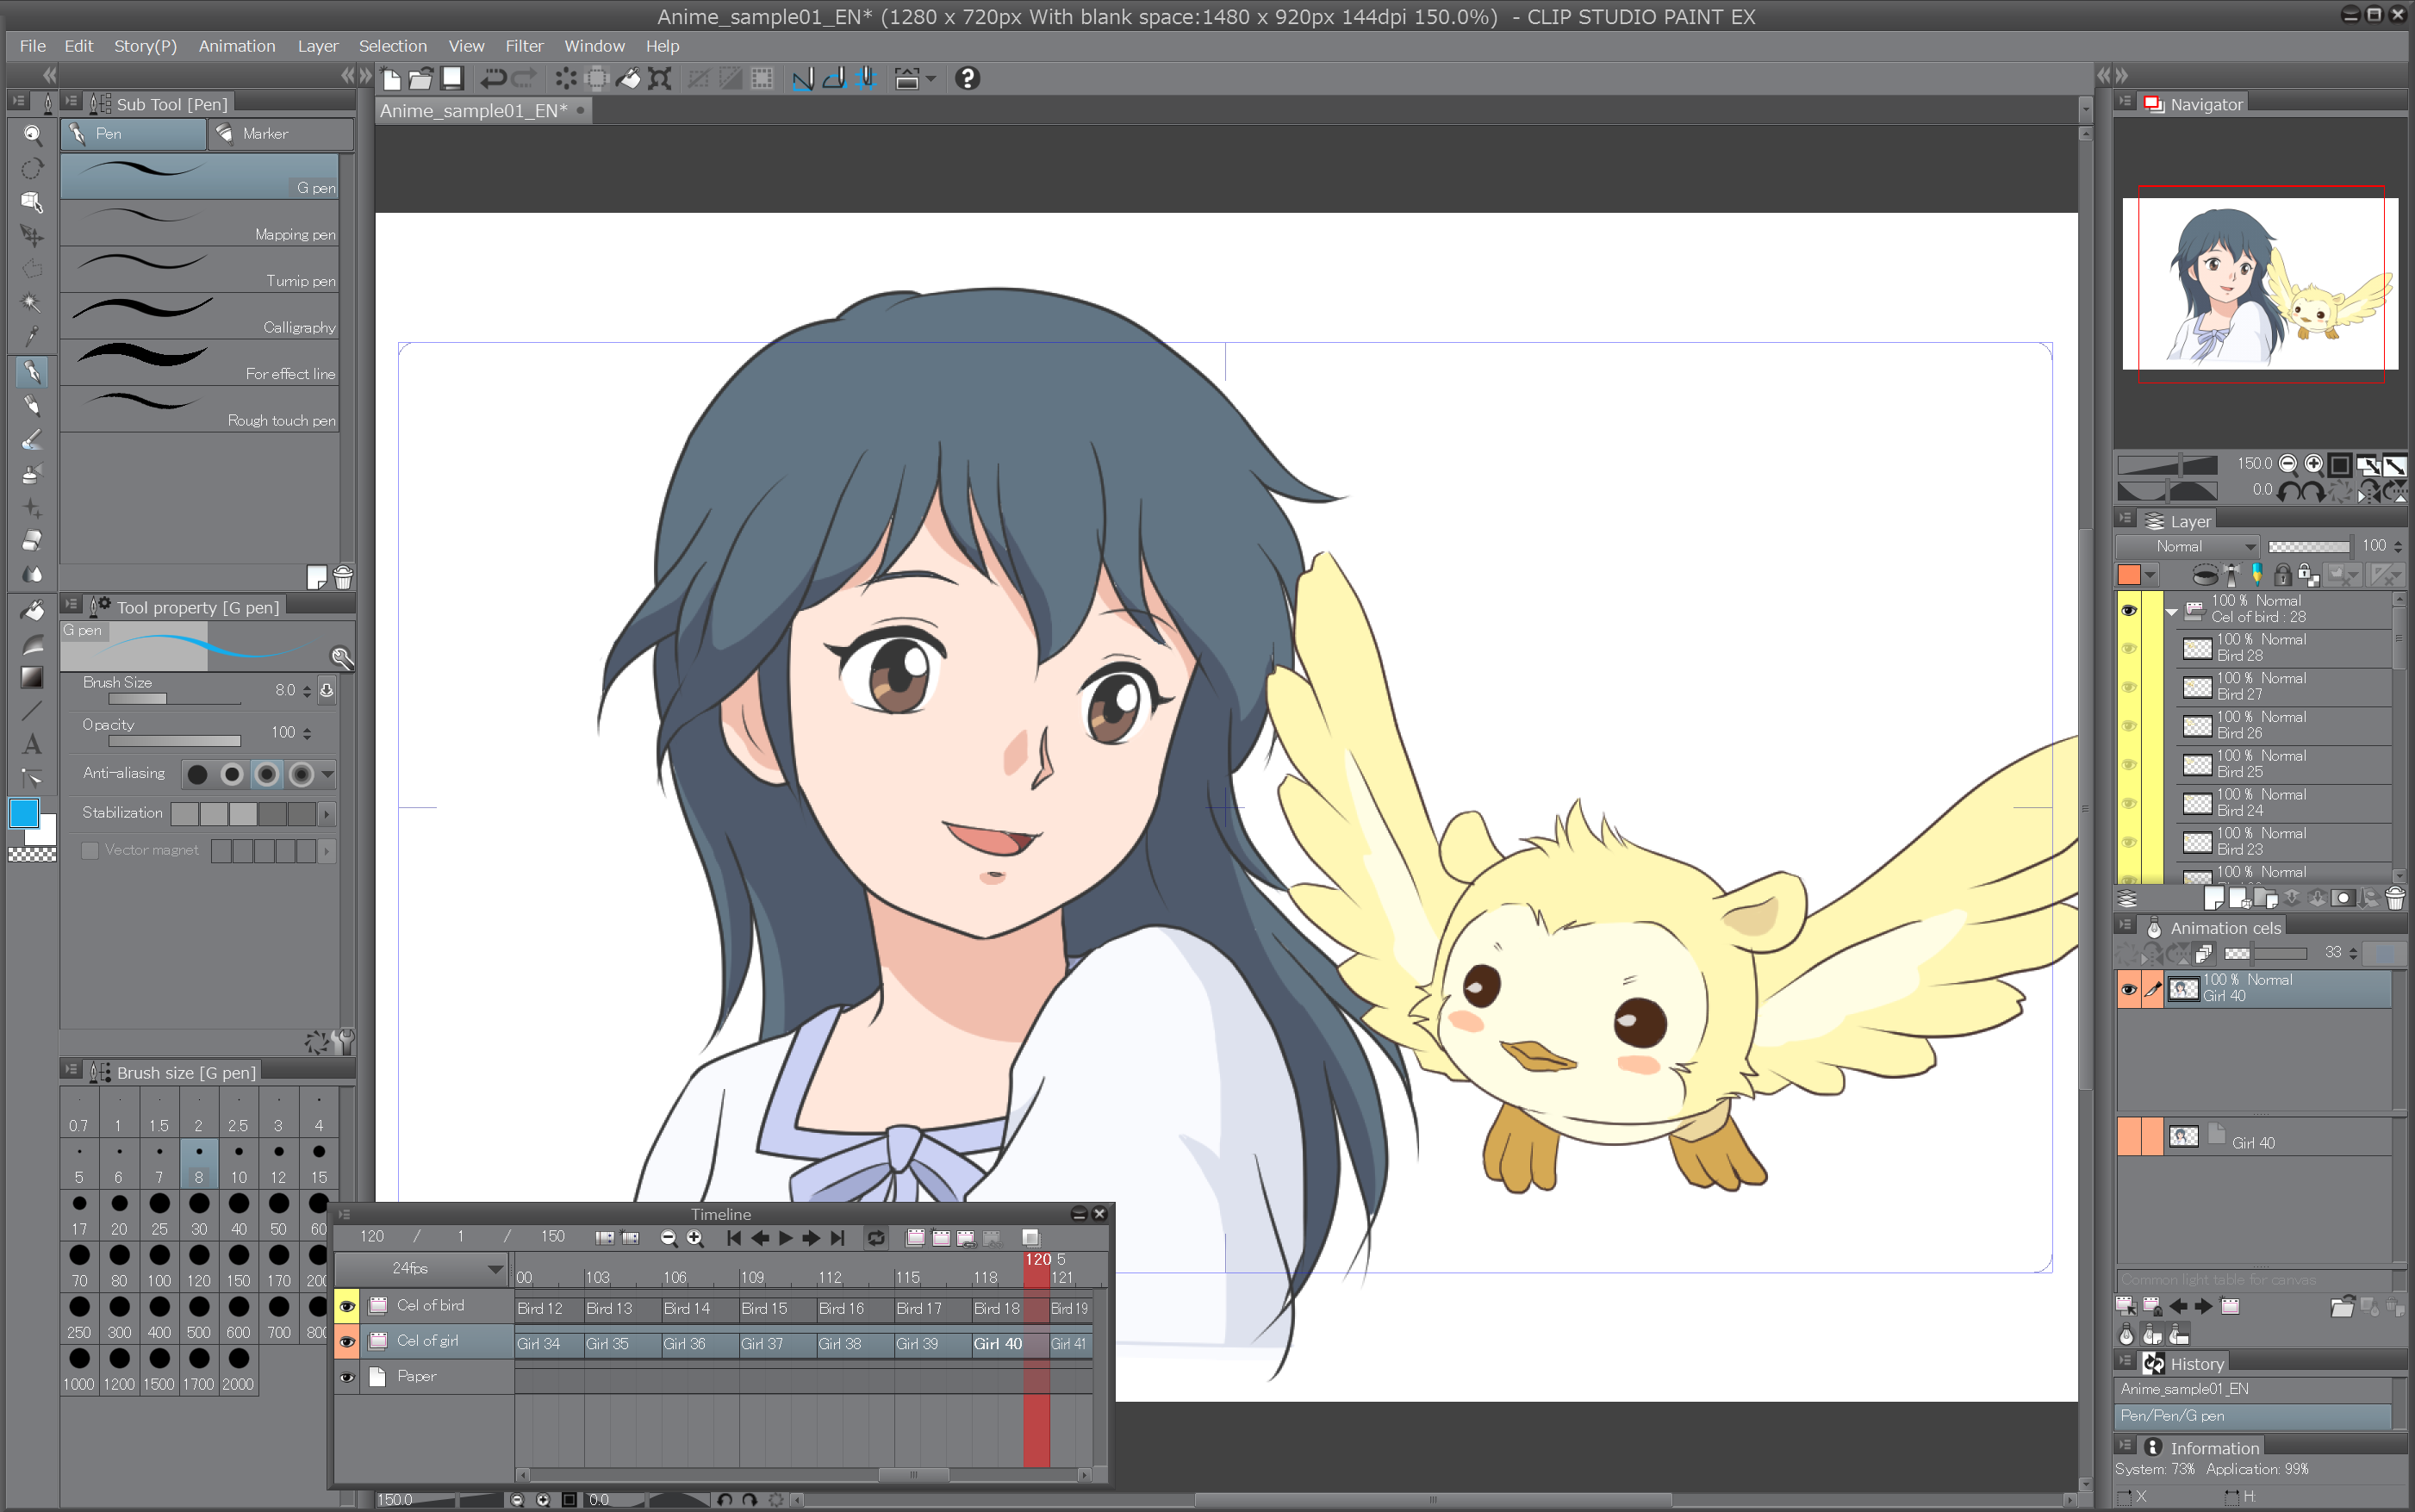Collapse the Cel of bird folder

(2170, 610)
